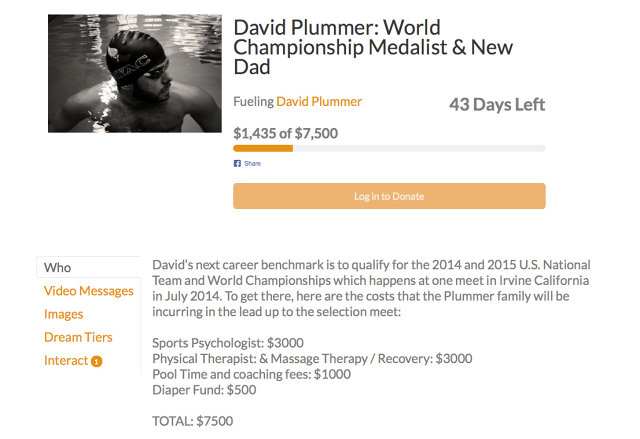Open the Interact tab

coord(66,361)
